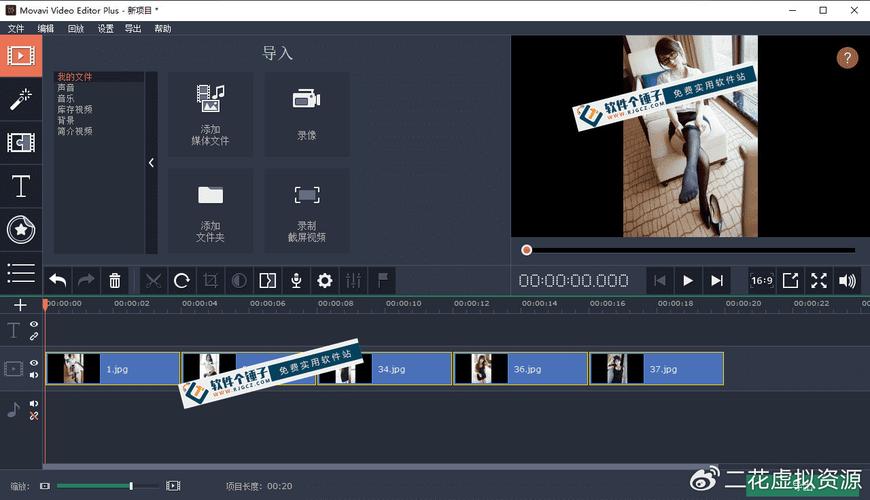Screen dimensions: 870x500
Task: Open the 16:9 aspect ratio dropdown
Action: point(761,281)
